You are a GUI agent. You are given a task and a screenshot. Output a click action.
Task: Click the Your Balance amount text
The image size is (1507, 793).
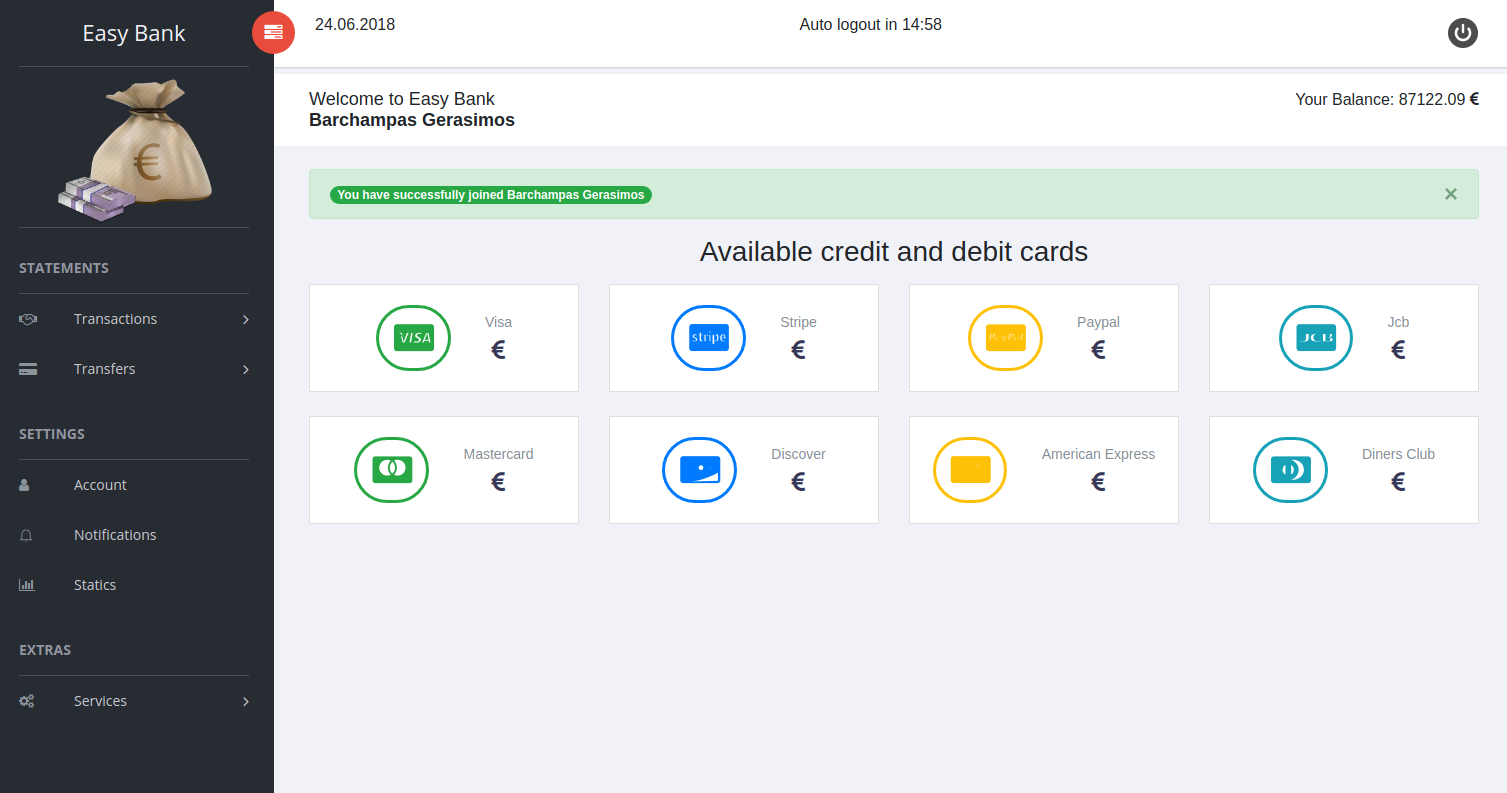point(1387,99)
